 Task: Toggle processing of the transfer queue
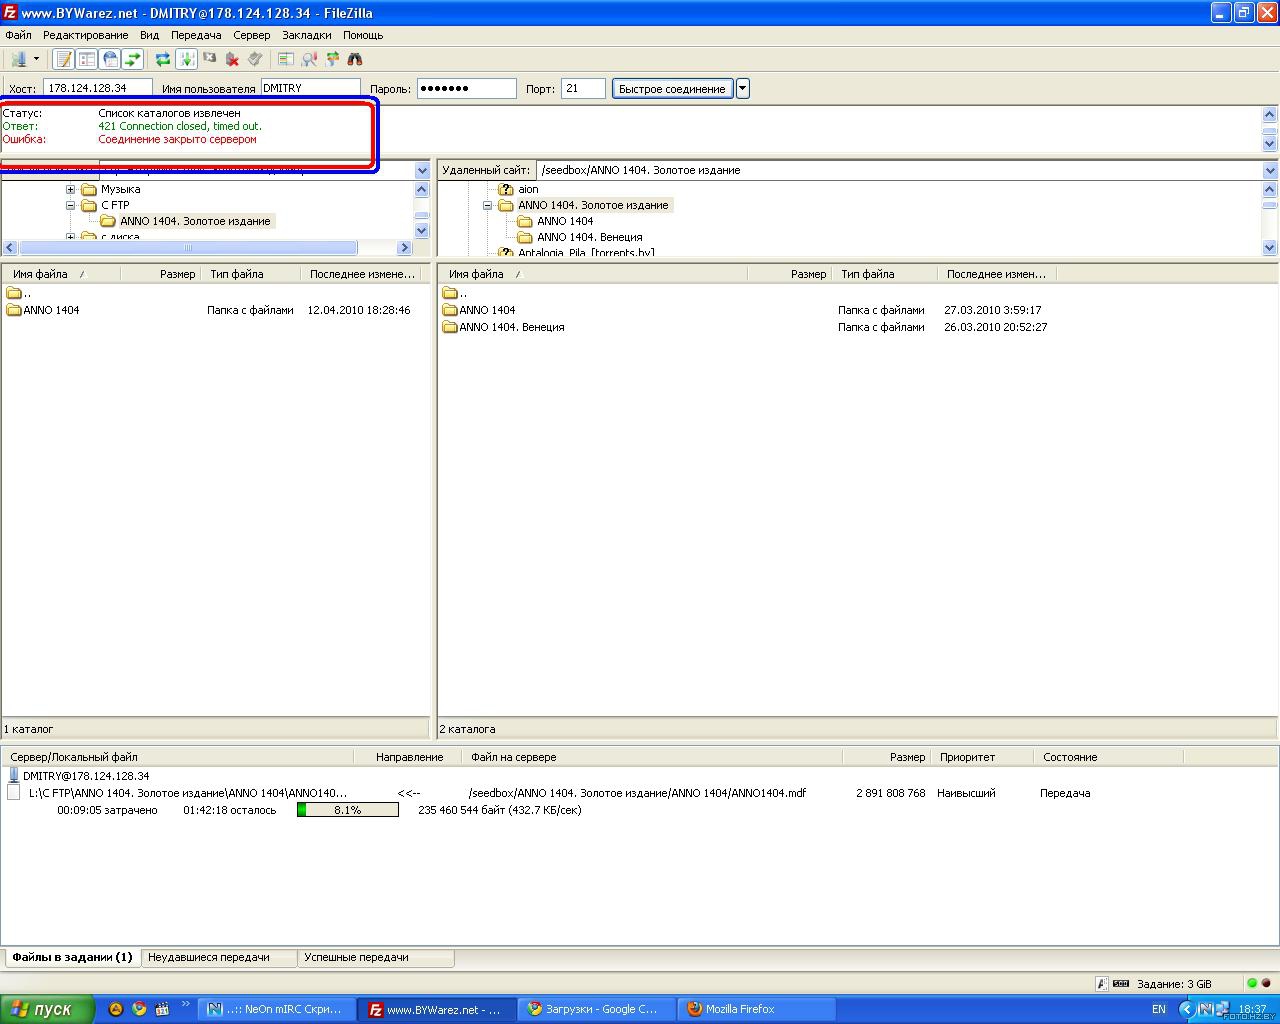coord(186,59)
